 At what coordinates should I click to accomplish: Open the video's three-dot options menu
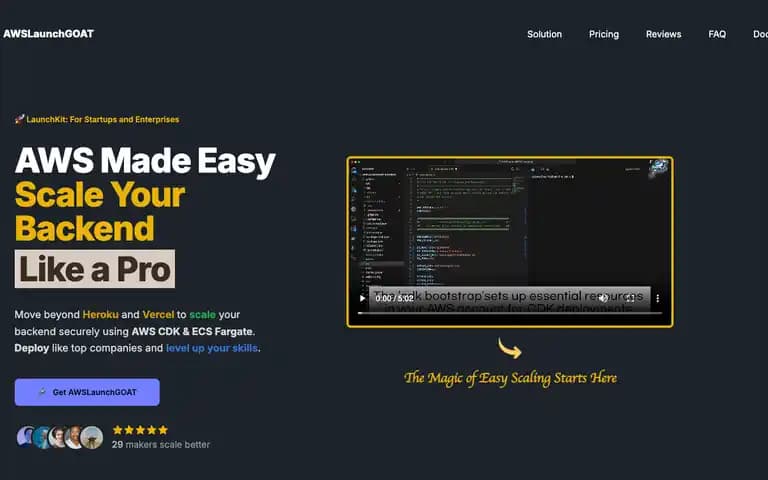click(x=657, y=298)
